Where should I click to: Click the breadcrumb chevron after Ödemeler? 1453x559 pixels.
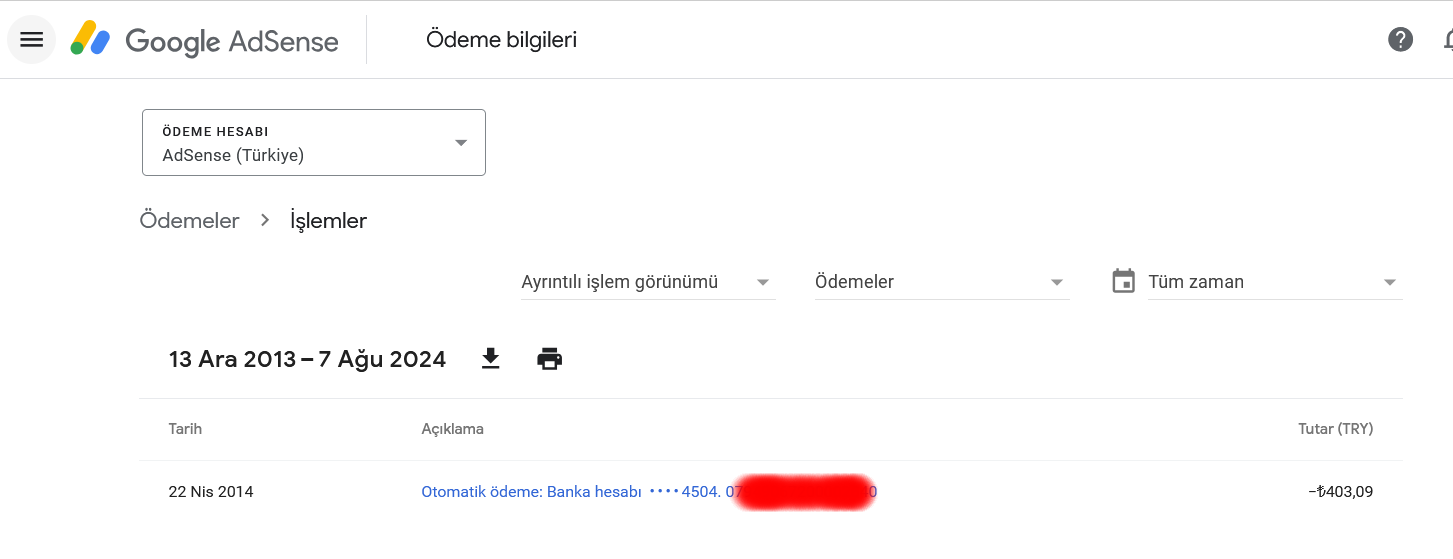(265, 220)
